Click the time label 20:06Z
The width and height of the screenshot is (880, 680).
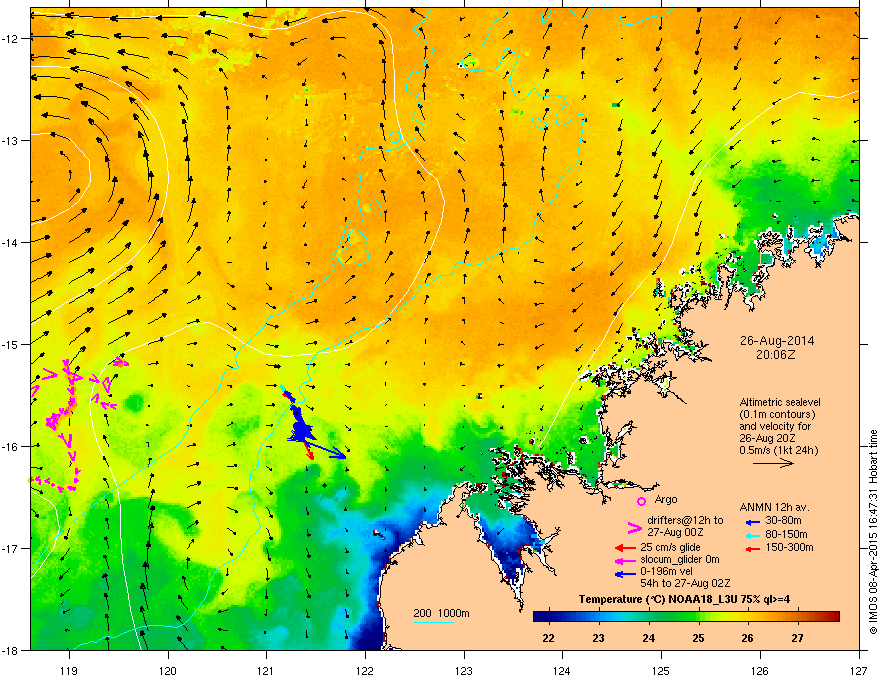[x=776, y=355]
